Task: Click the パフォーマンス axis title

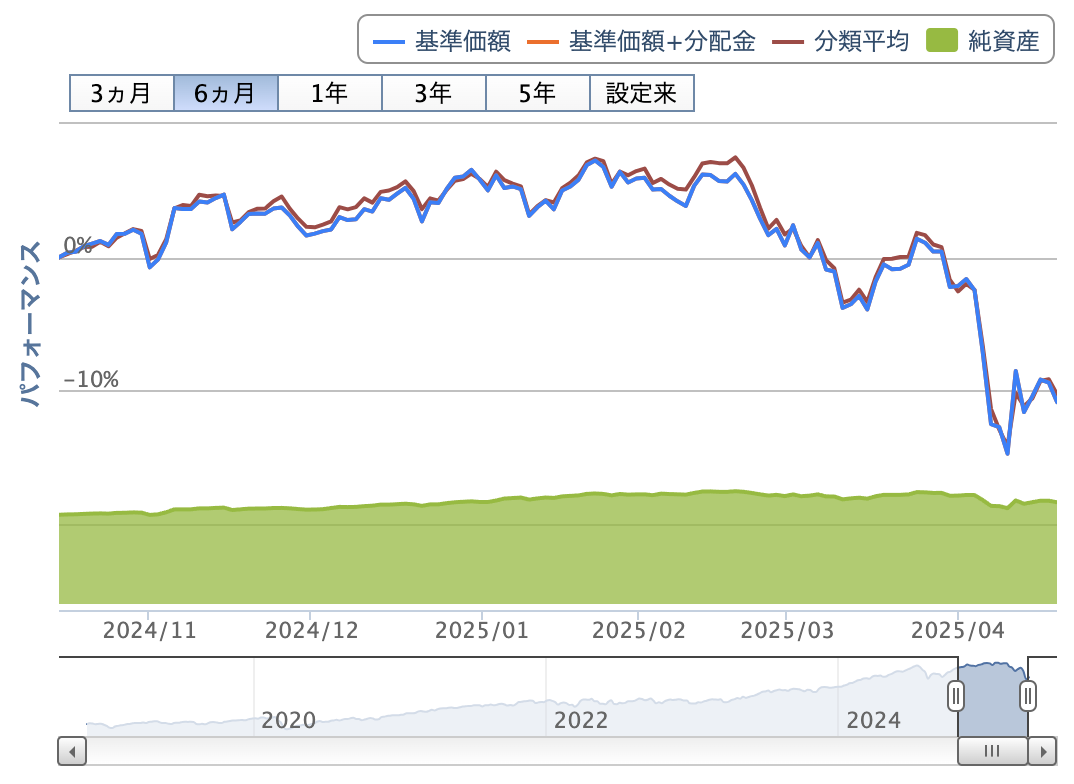Action: tap(30, 324)
